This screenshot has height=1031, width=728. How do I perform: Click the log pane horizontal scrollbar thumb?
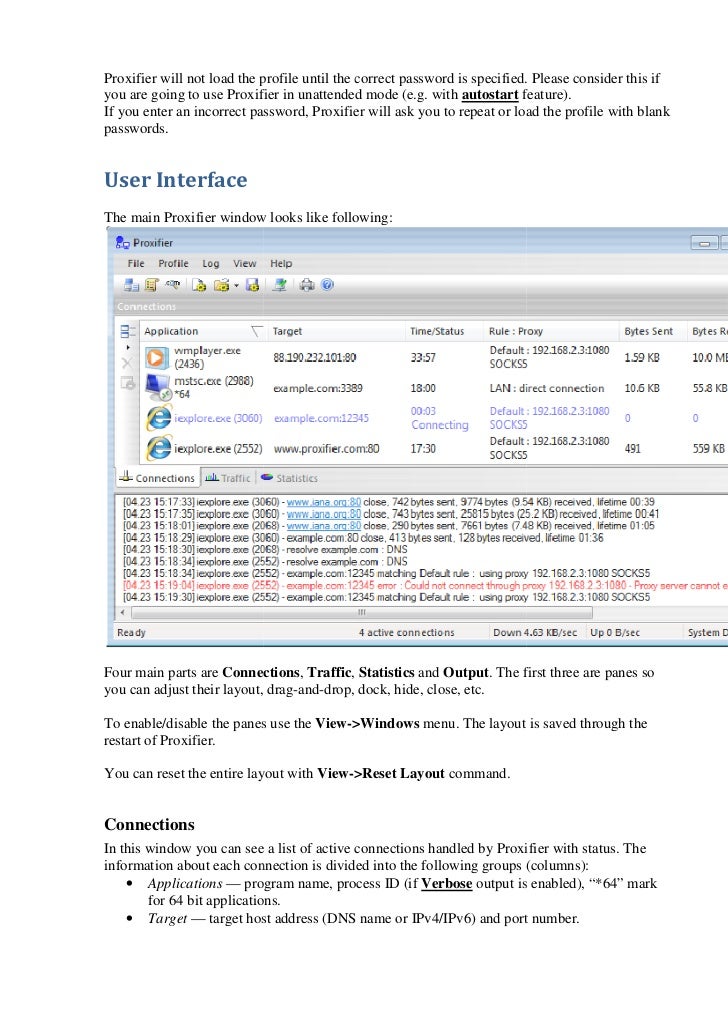tap(362, 612)
